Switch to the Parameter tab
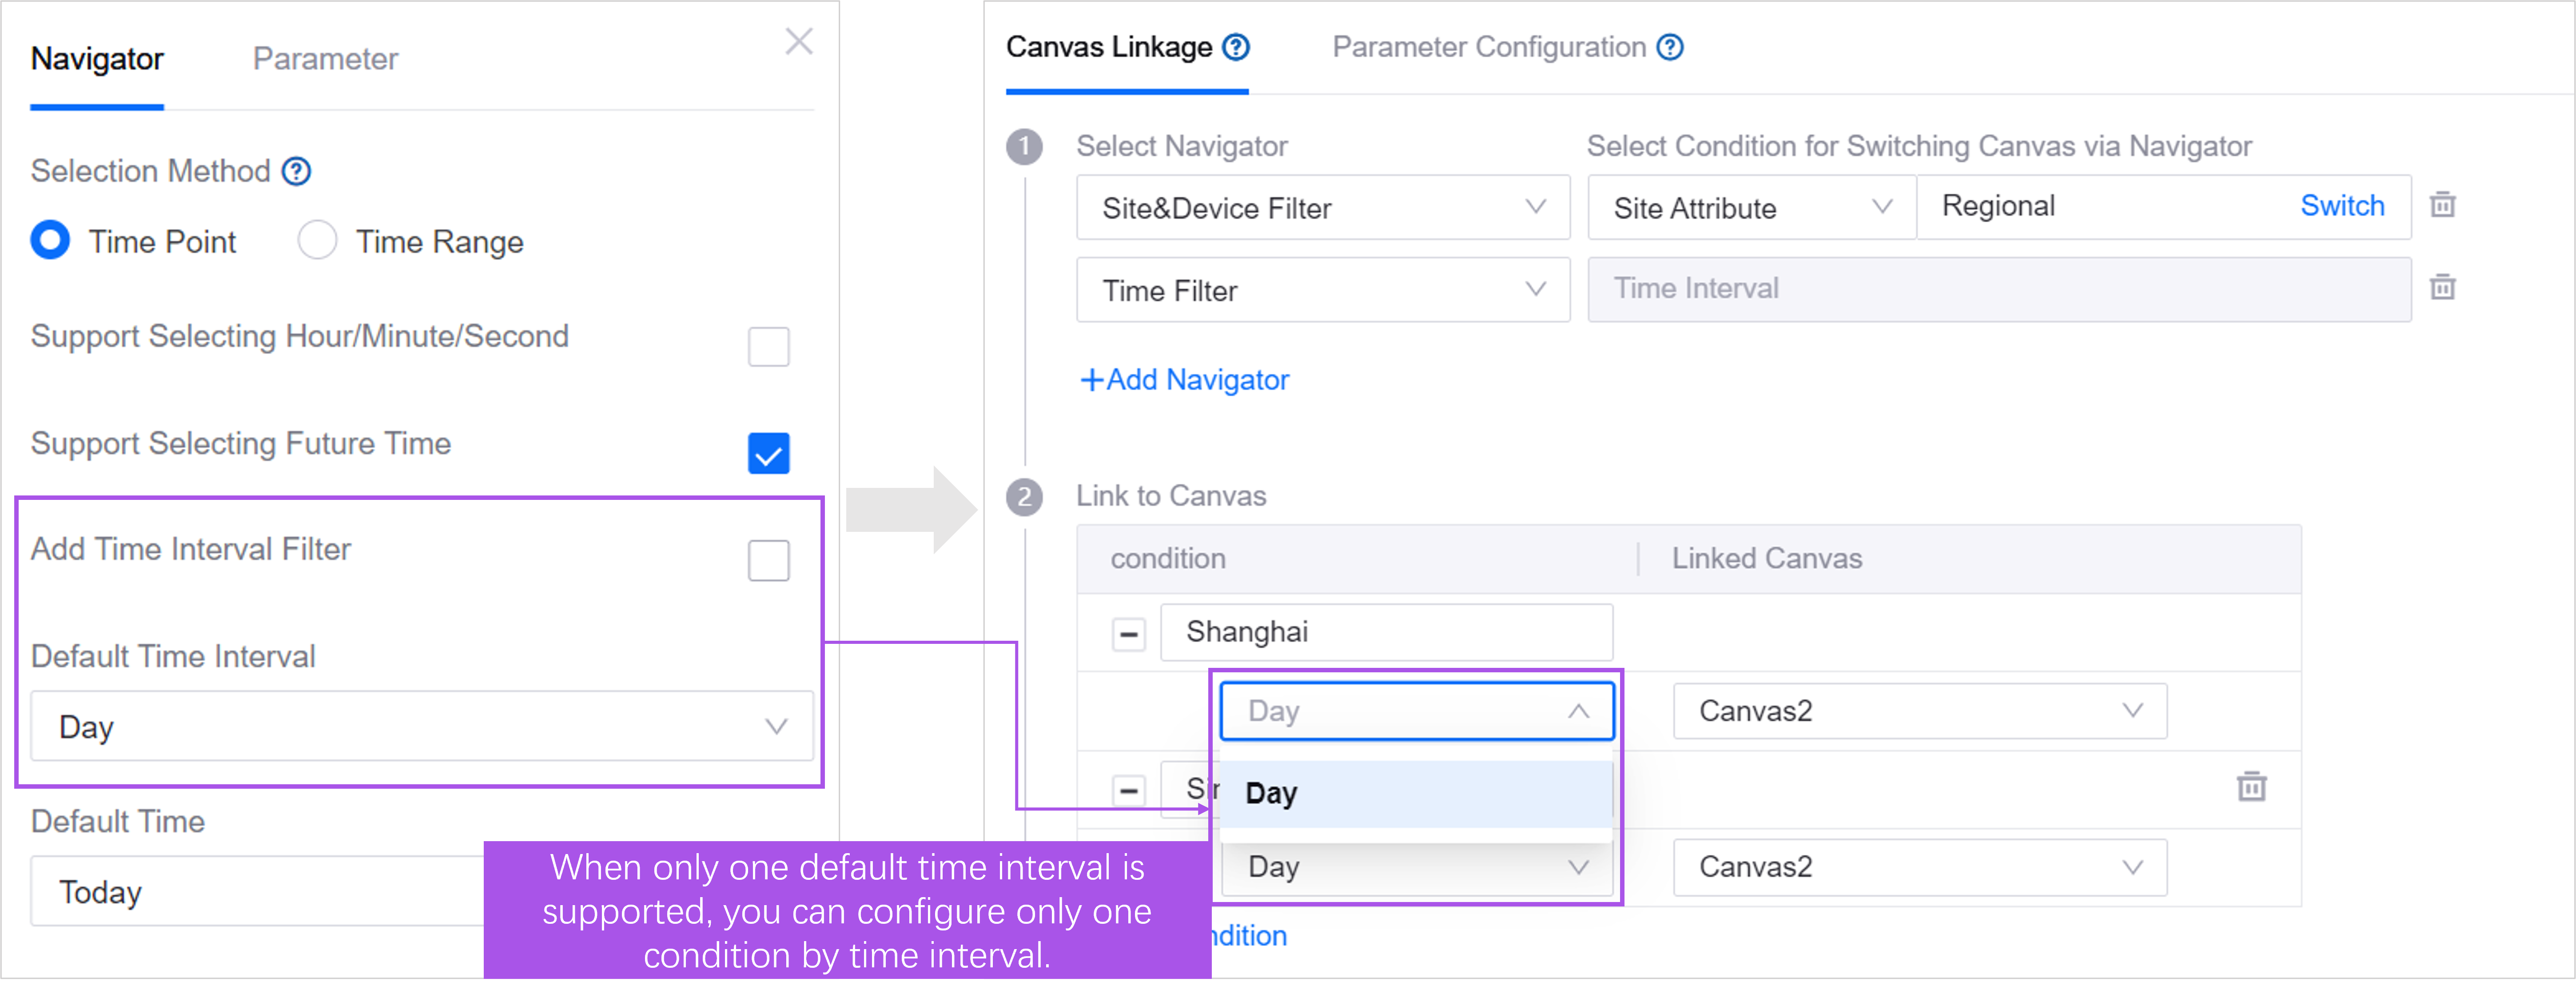Screen dimensions: 2576x998 [325, 59]
